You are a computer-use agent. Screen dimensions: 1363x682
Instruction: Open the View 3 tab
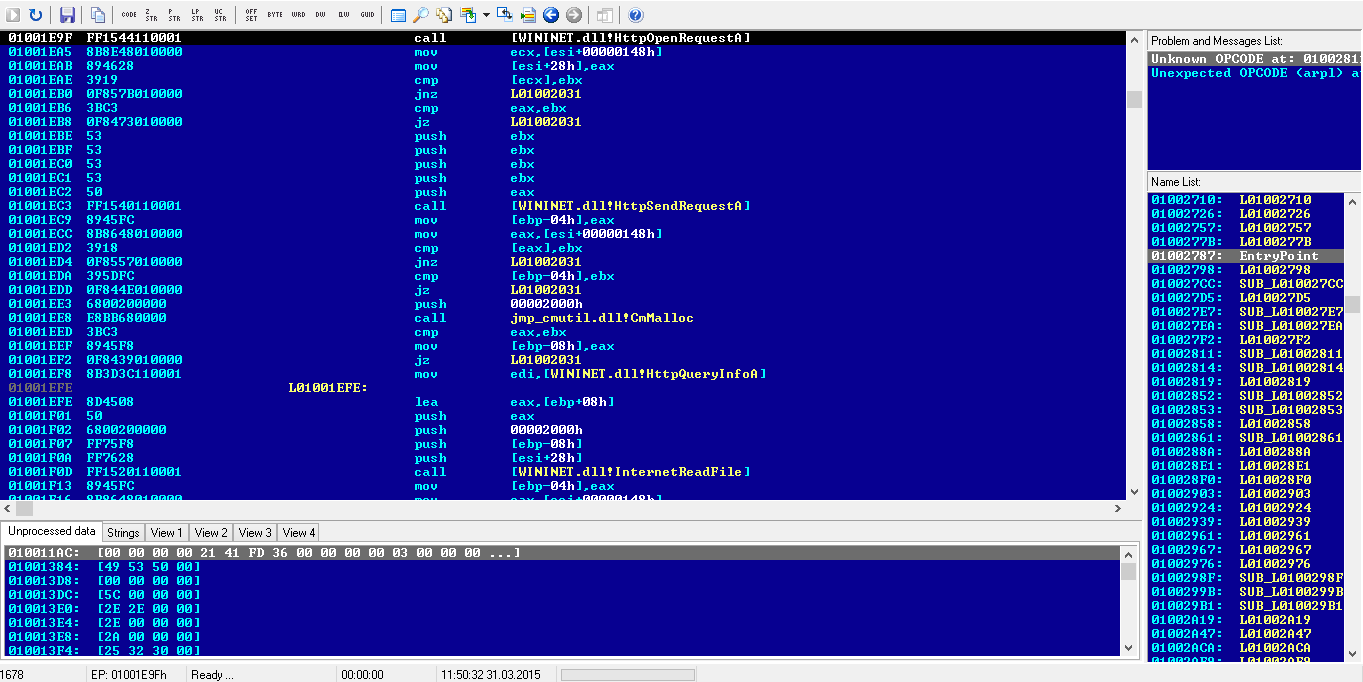[255, 533]
